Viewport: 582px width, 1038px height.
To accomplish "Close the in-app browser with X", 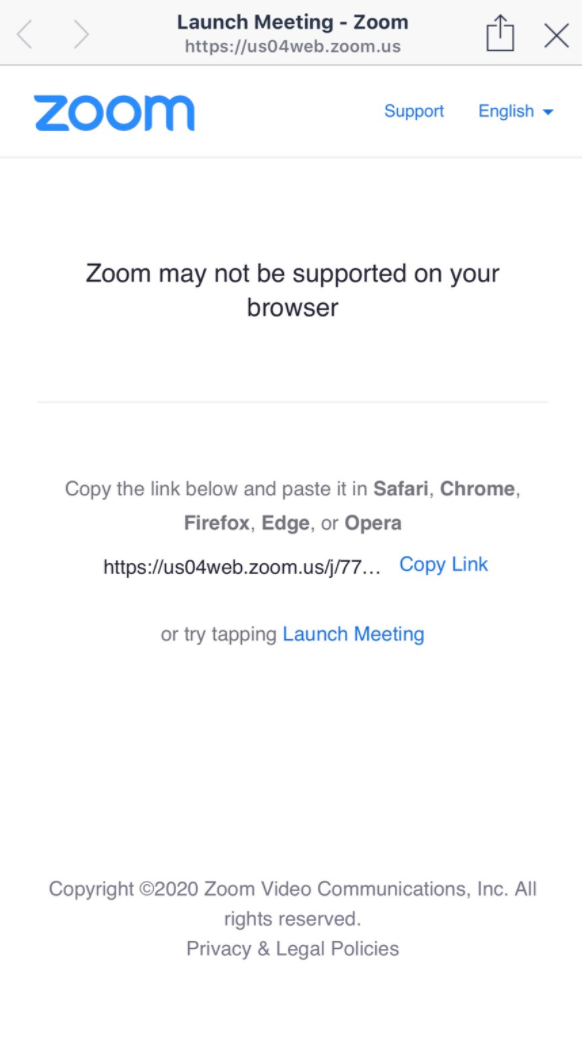I will pos(556,35).
